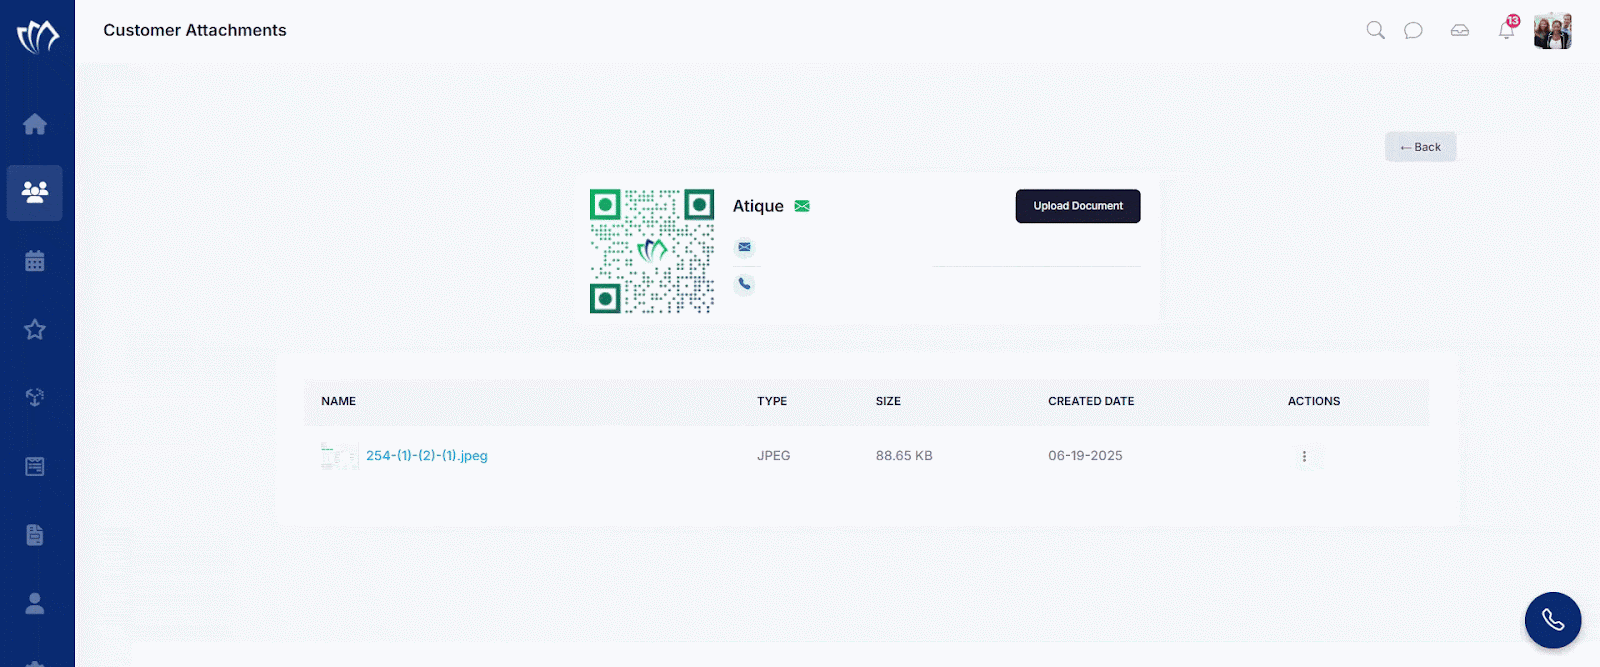Open the three-dot actions menu for the jpeg row
This screenshot has width=1600, height=667.
point(1304,456)
